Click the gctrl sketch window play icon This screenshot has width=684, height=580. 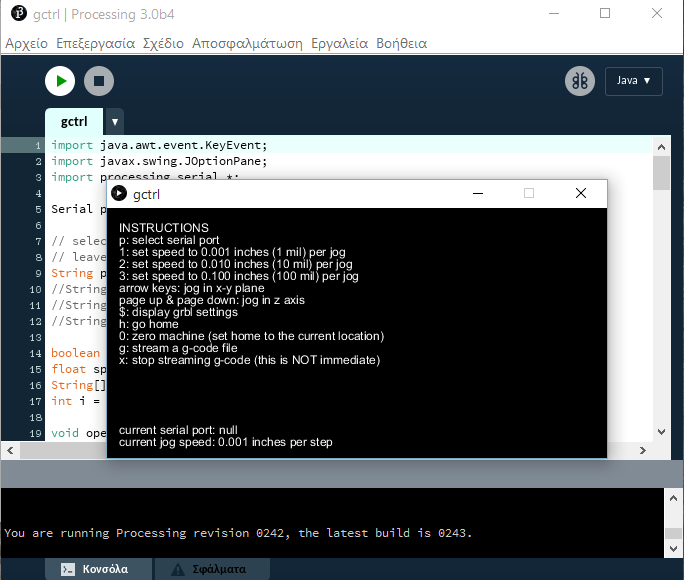[x=119, y=193]
